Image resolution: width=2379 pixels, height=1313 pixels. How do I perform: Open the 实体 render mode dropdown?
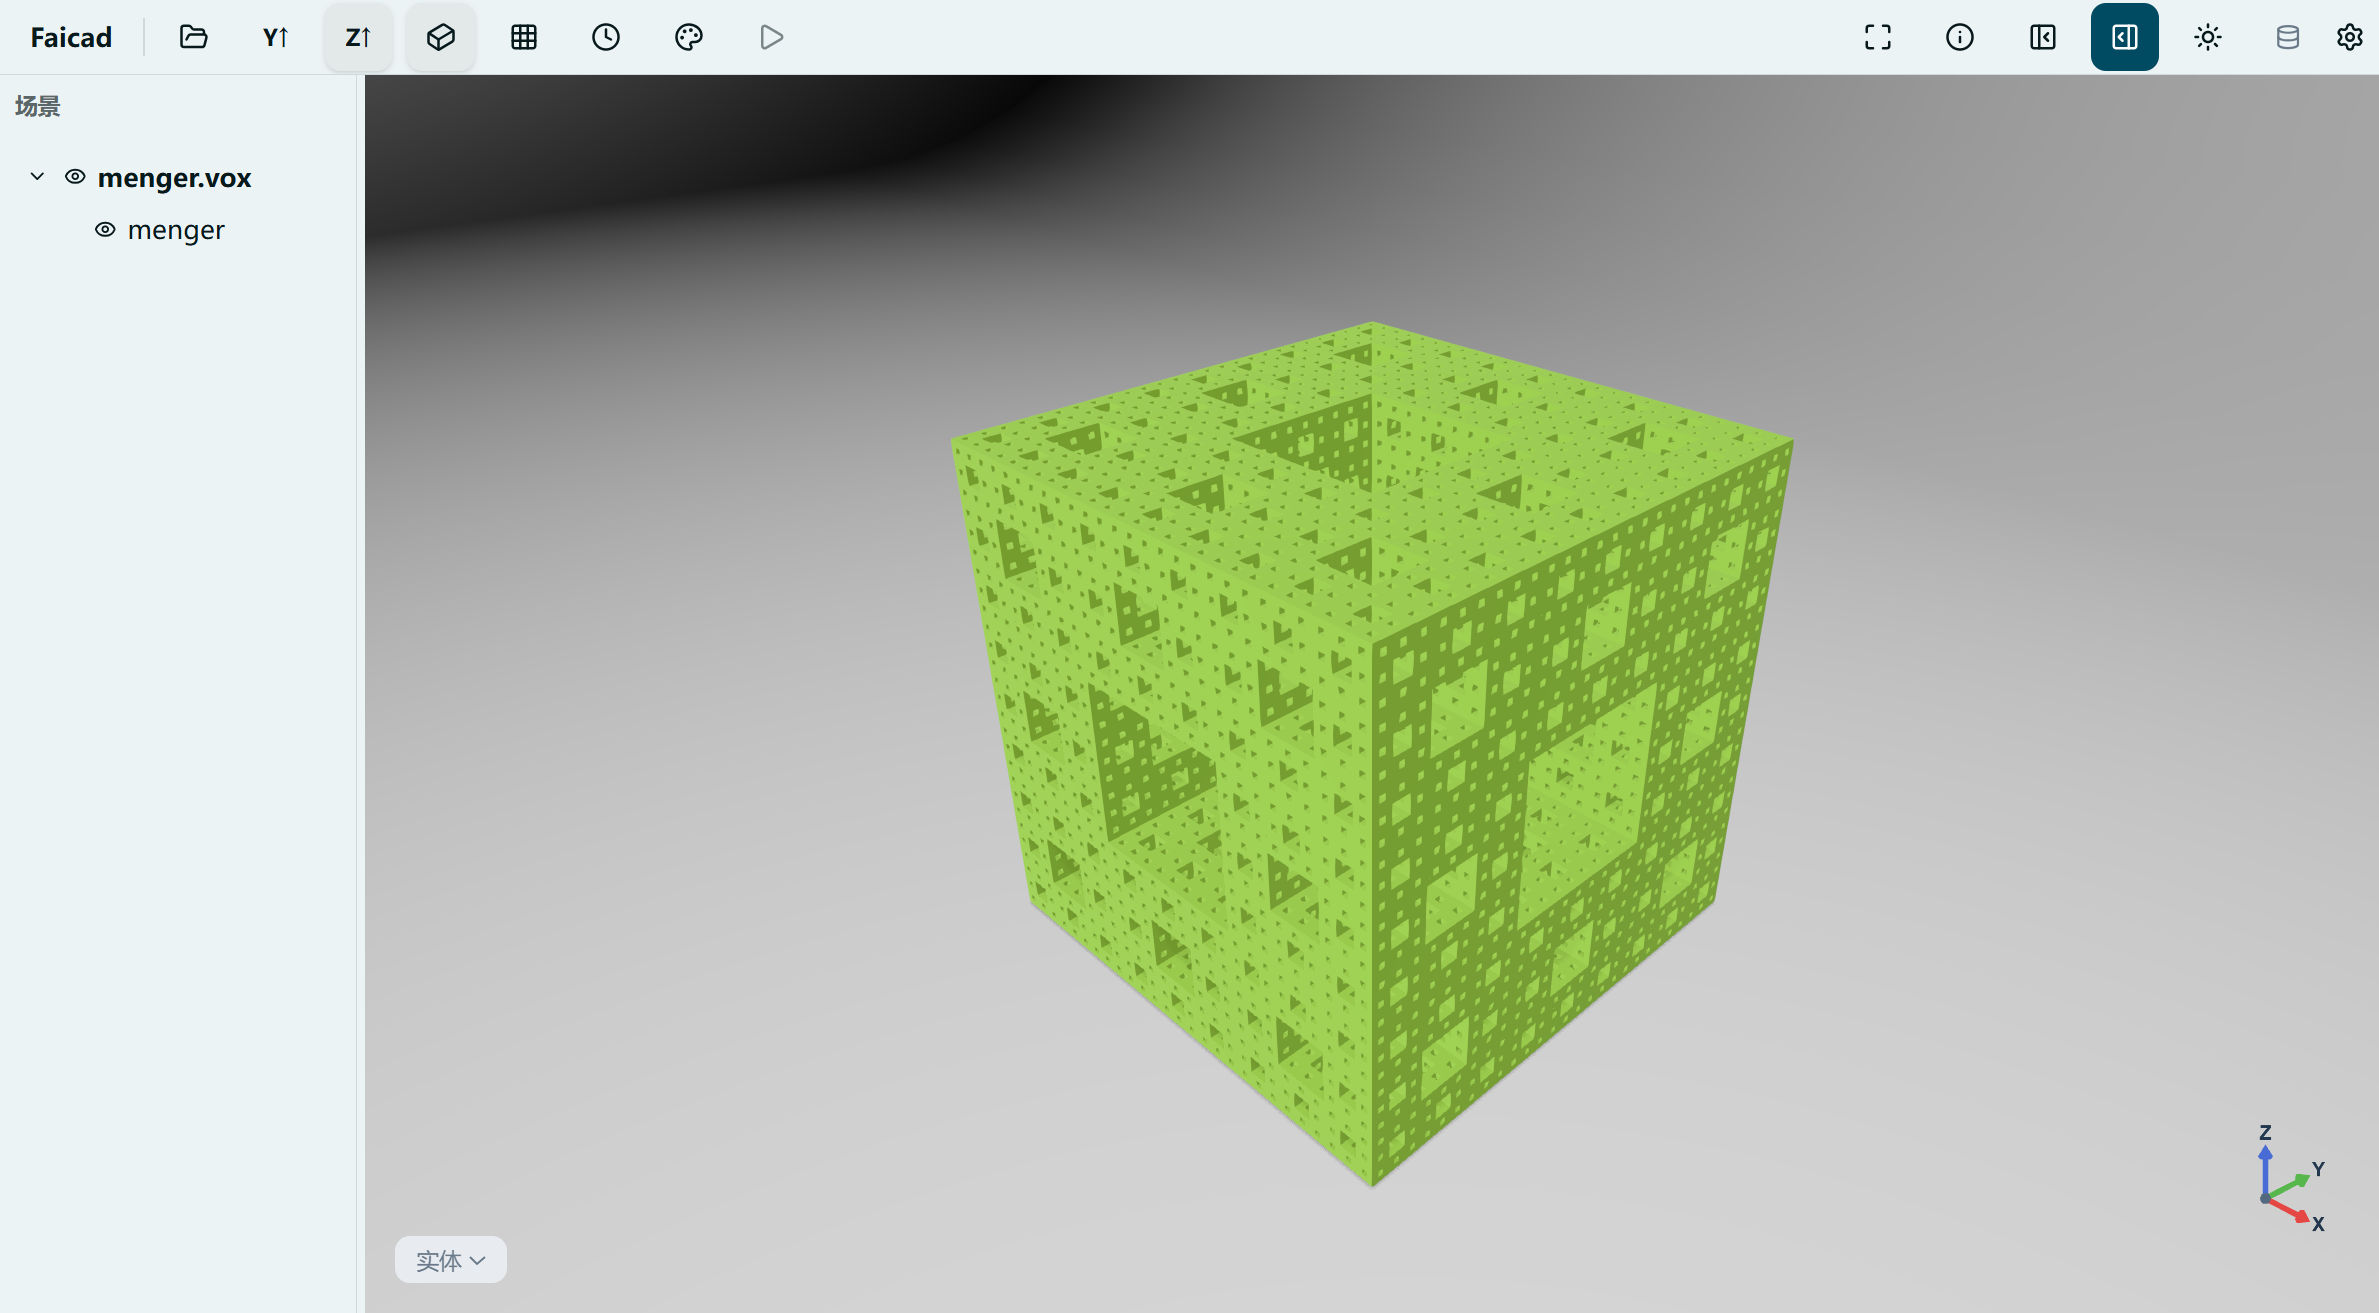(x=451, y=1260)
